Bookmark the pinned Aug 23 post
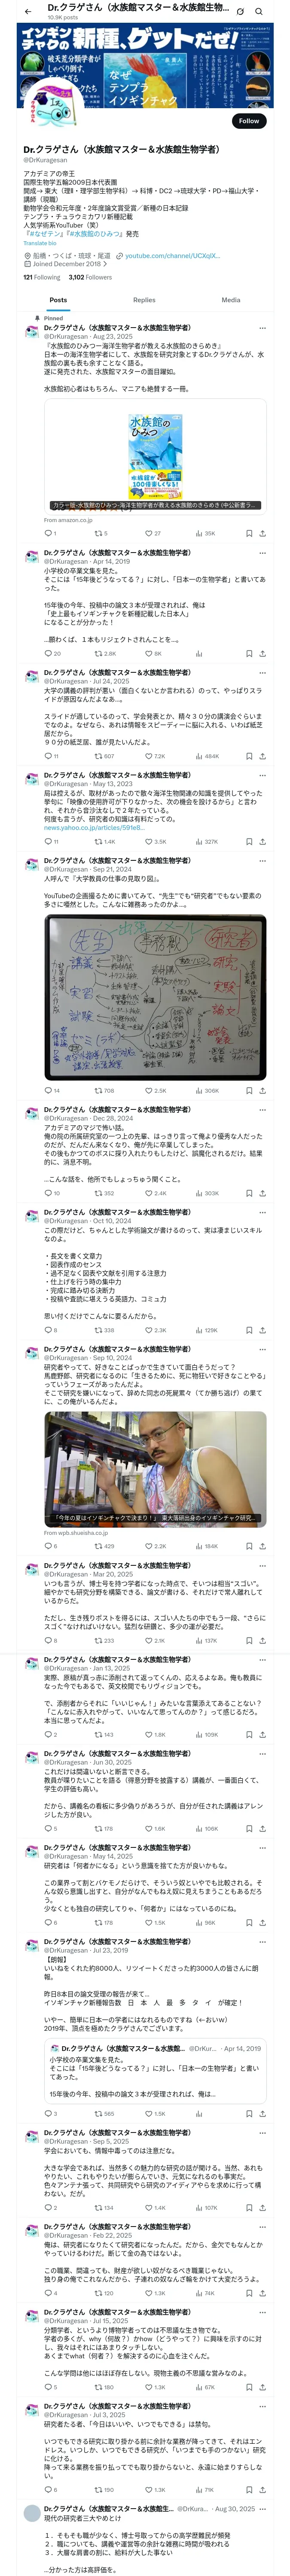Screen dimensions: 290x2576 [249, 533]
